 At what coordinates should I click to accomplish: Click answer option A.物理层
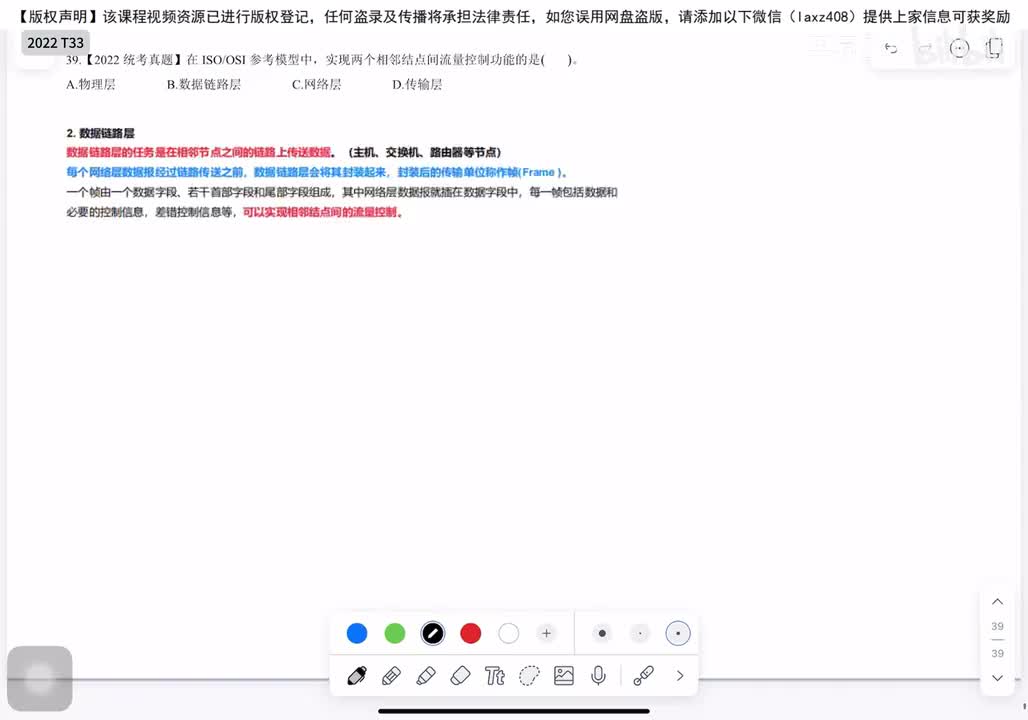coord(90,85)
